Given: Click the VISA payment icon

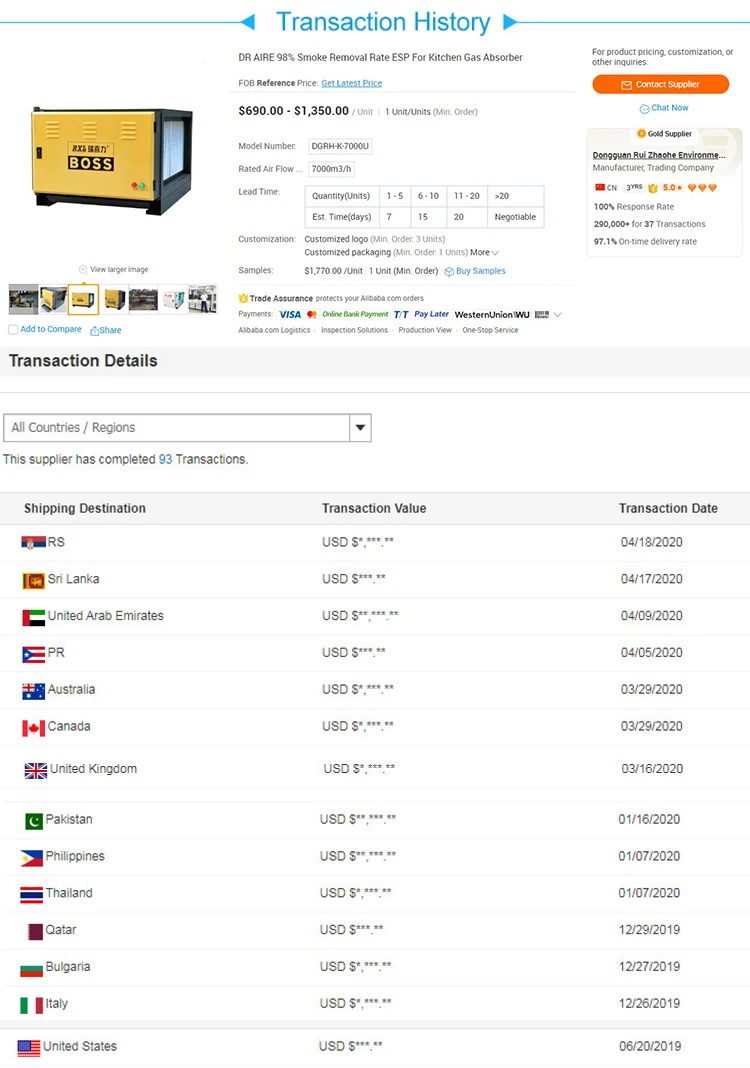Looking at the screenshot, I should click(x=290, y=315).
